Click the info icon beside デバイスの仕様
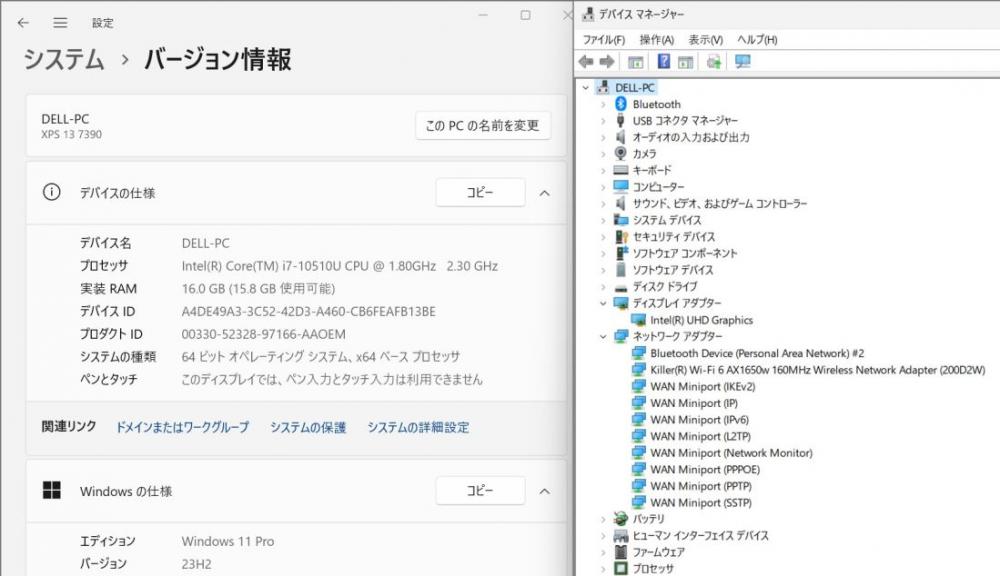Image resolution: width=1000 pixels, height=576 pixels. [x=52, y=192]
